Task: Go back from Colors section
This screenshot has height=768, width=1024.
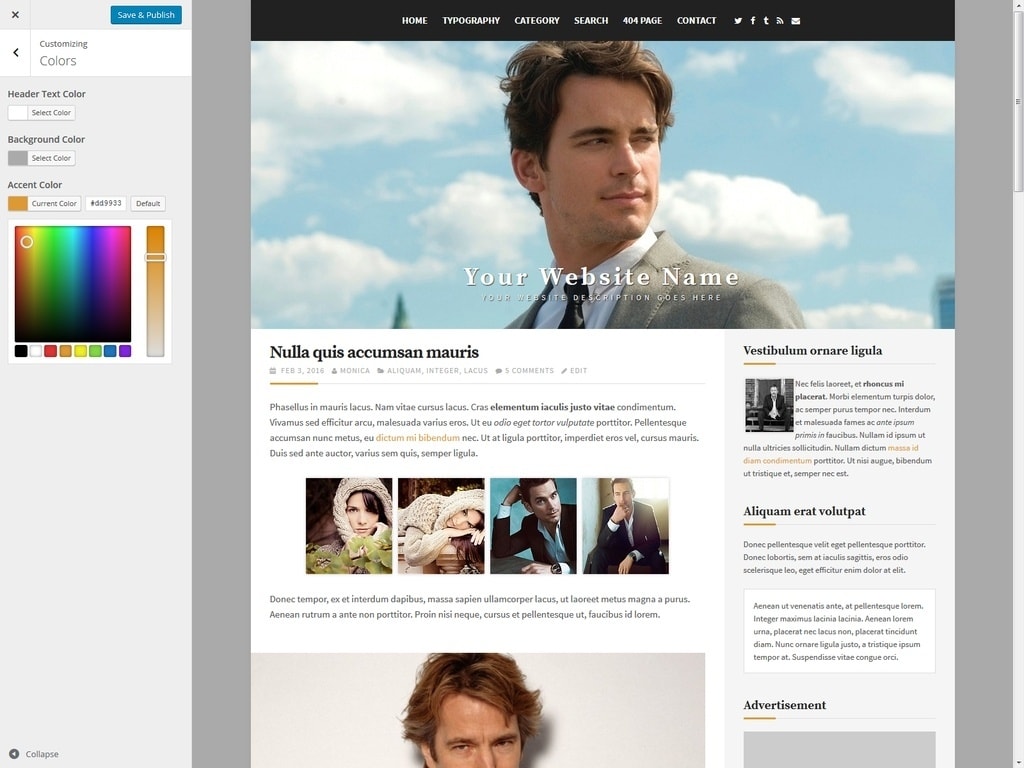Action: 15,53
